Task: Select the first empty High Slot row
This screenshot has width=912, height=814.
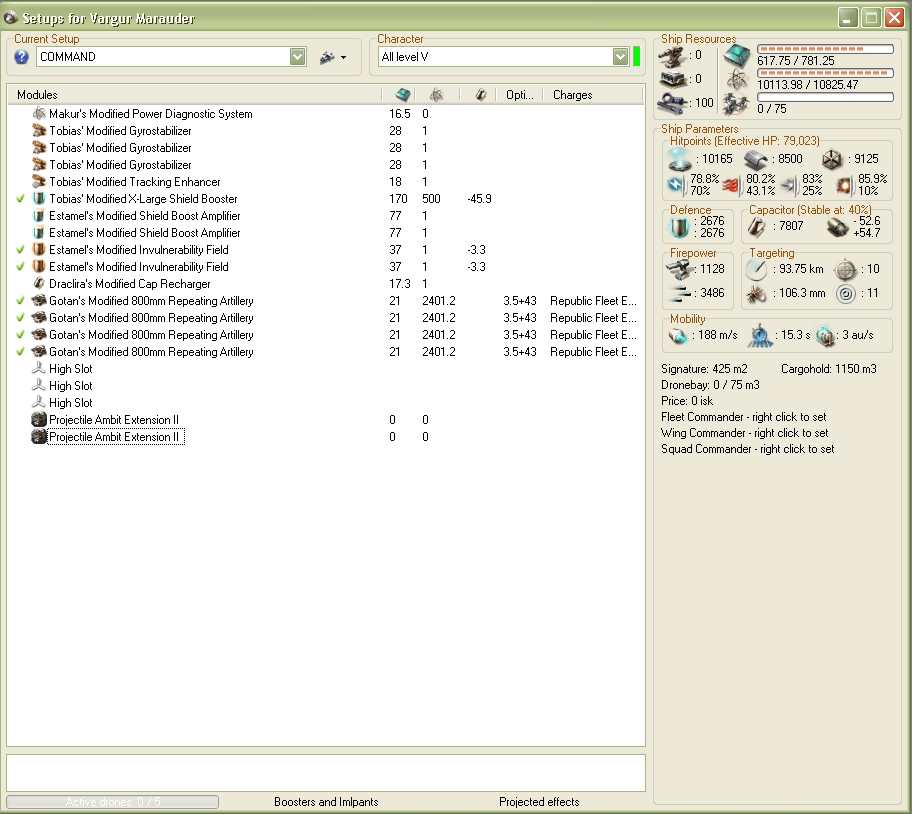Action: pos(326,369)
